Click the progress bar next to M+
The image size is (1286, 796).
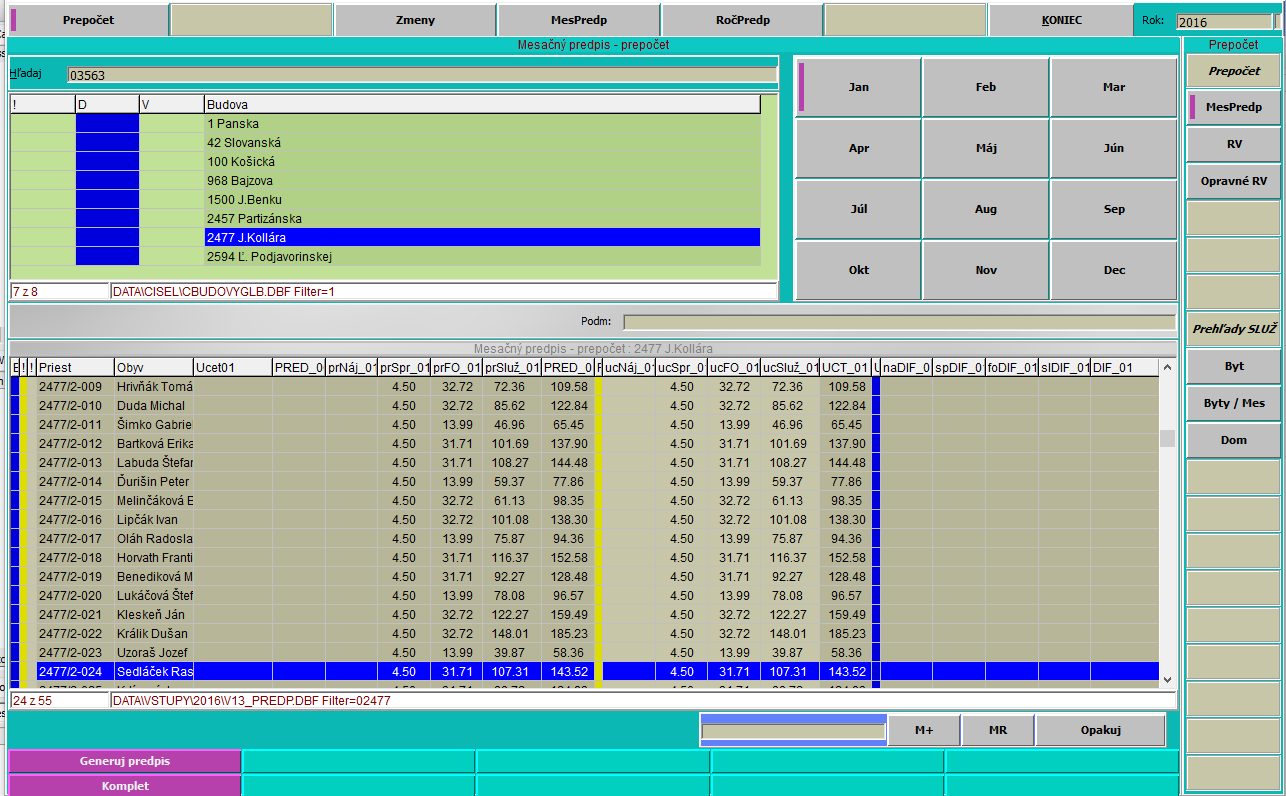point(793,731)
